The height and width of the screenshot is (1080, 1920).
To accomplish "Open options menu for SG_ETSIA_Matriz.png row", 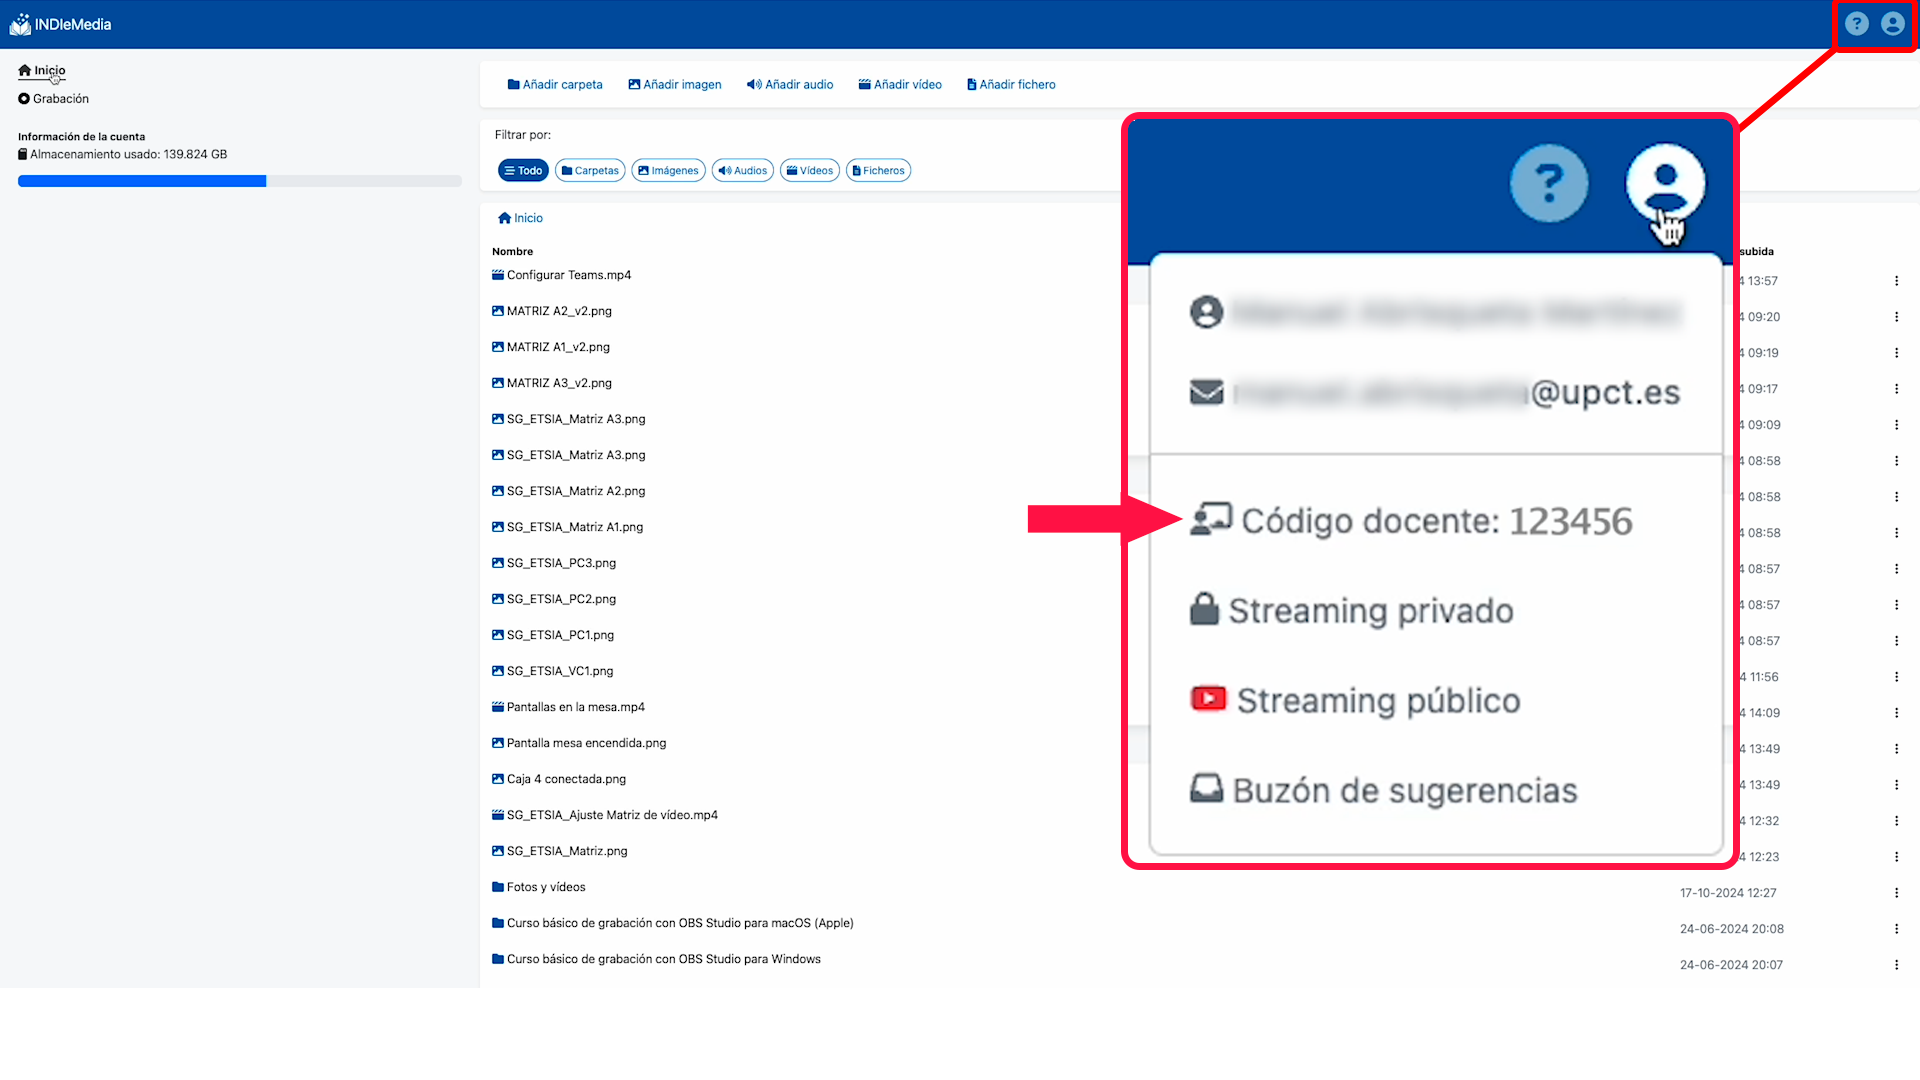I will click(1896, 857).
